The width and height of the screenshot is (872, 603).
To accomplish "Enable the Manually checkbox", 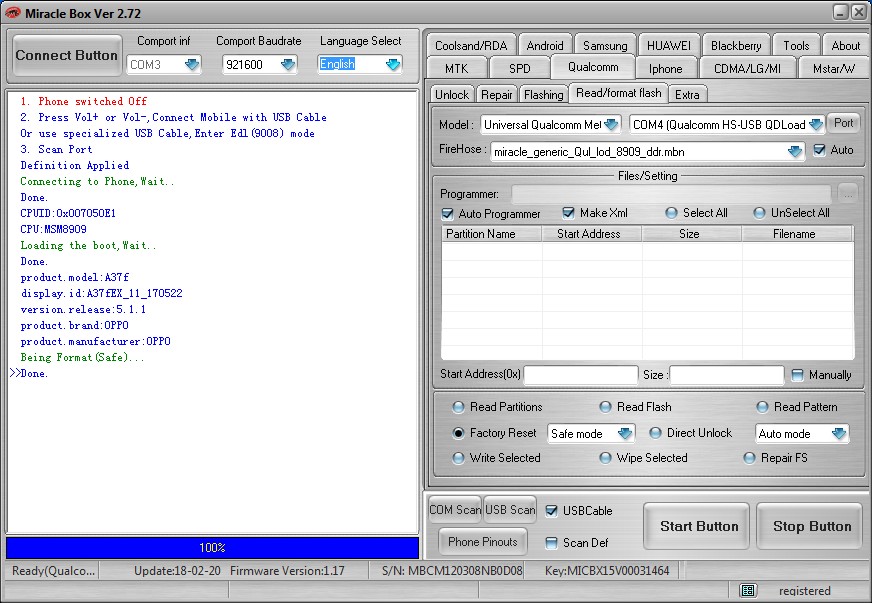I will click(797, 375).
